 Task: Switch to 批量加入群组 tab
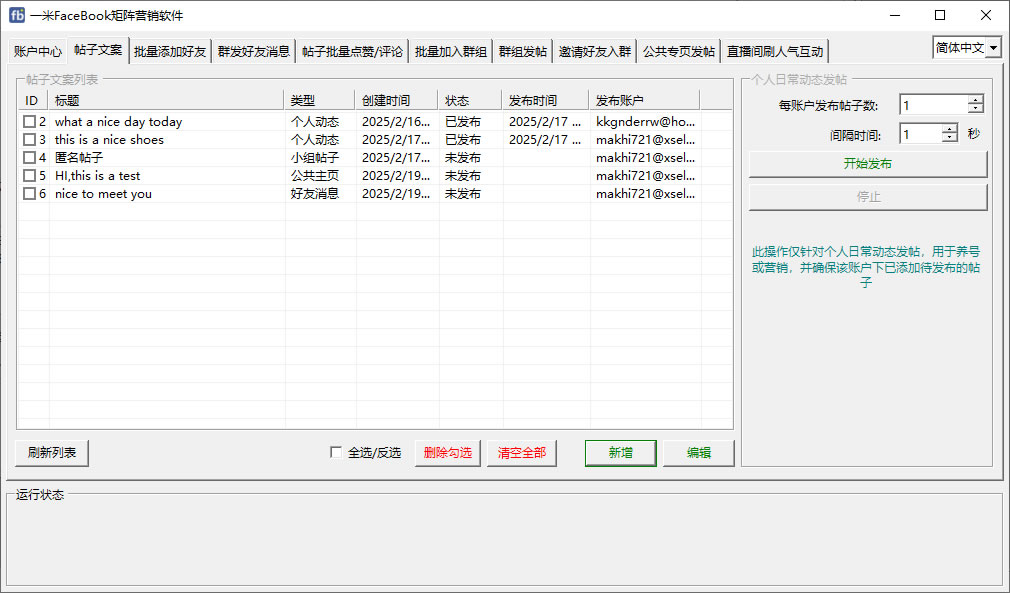[x=451, y=52]
